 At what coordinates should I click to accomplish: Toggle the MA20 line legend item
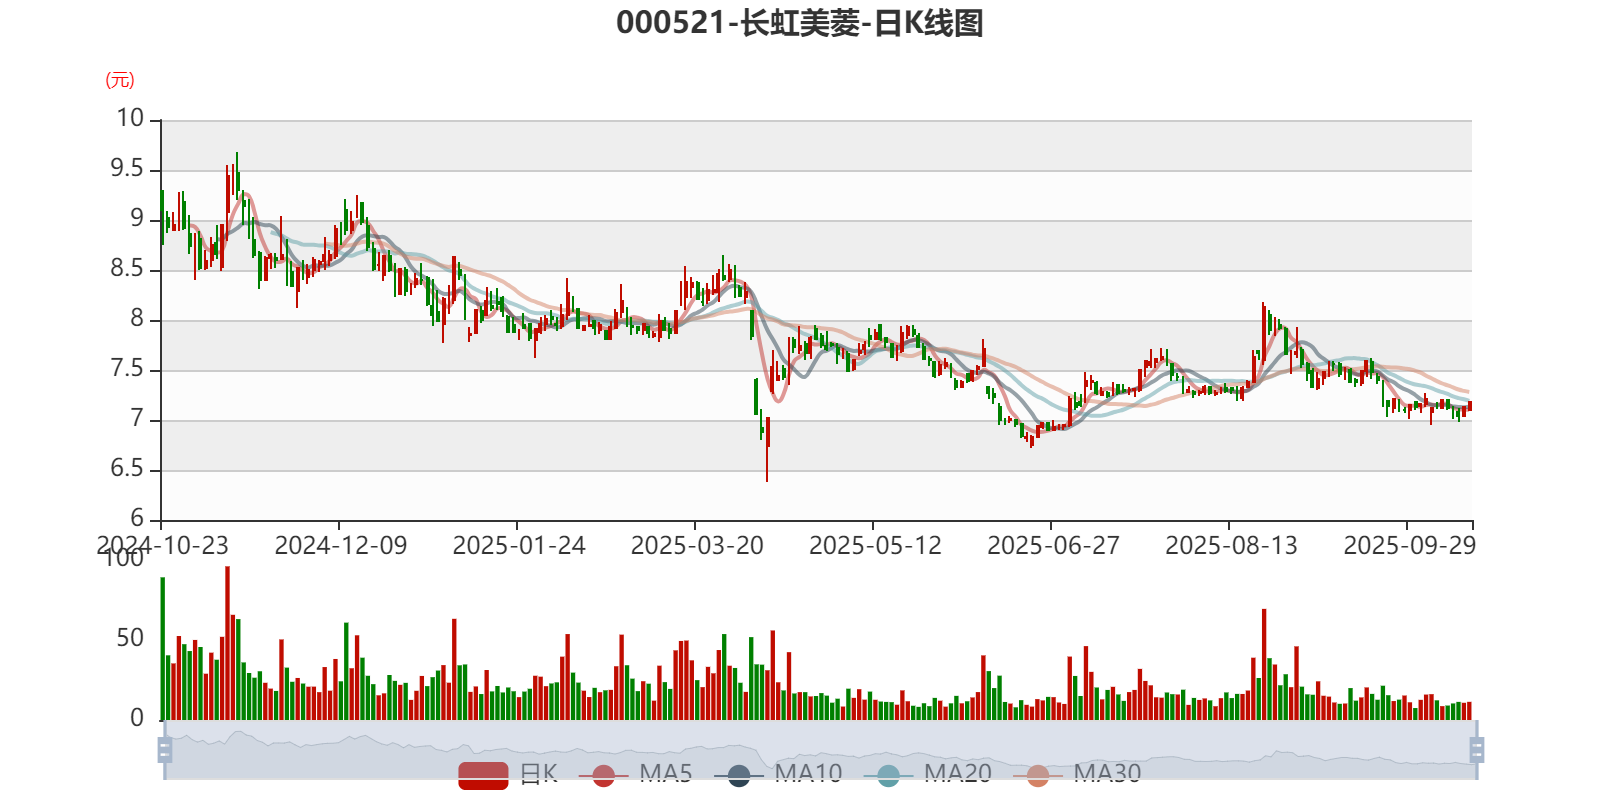click(927, 774)
